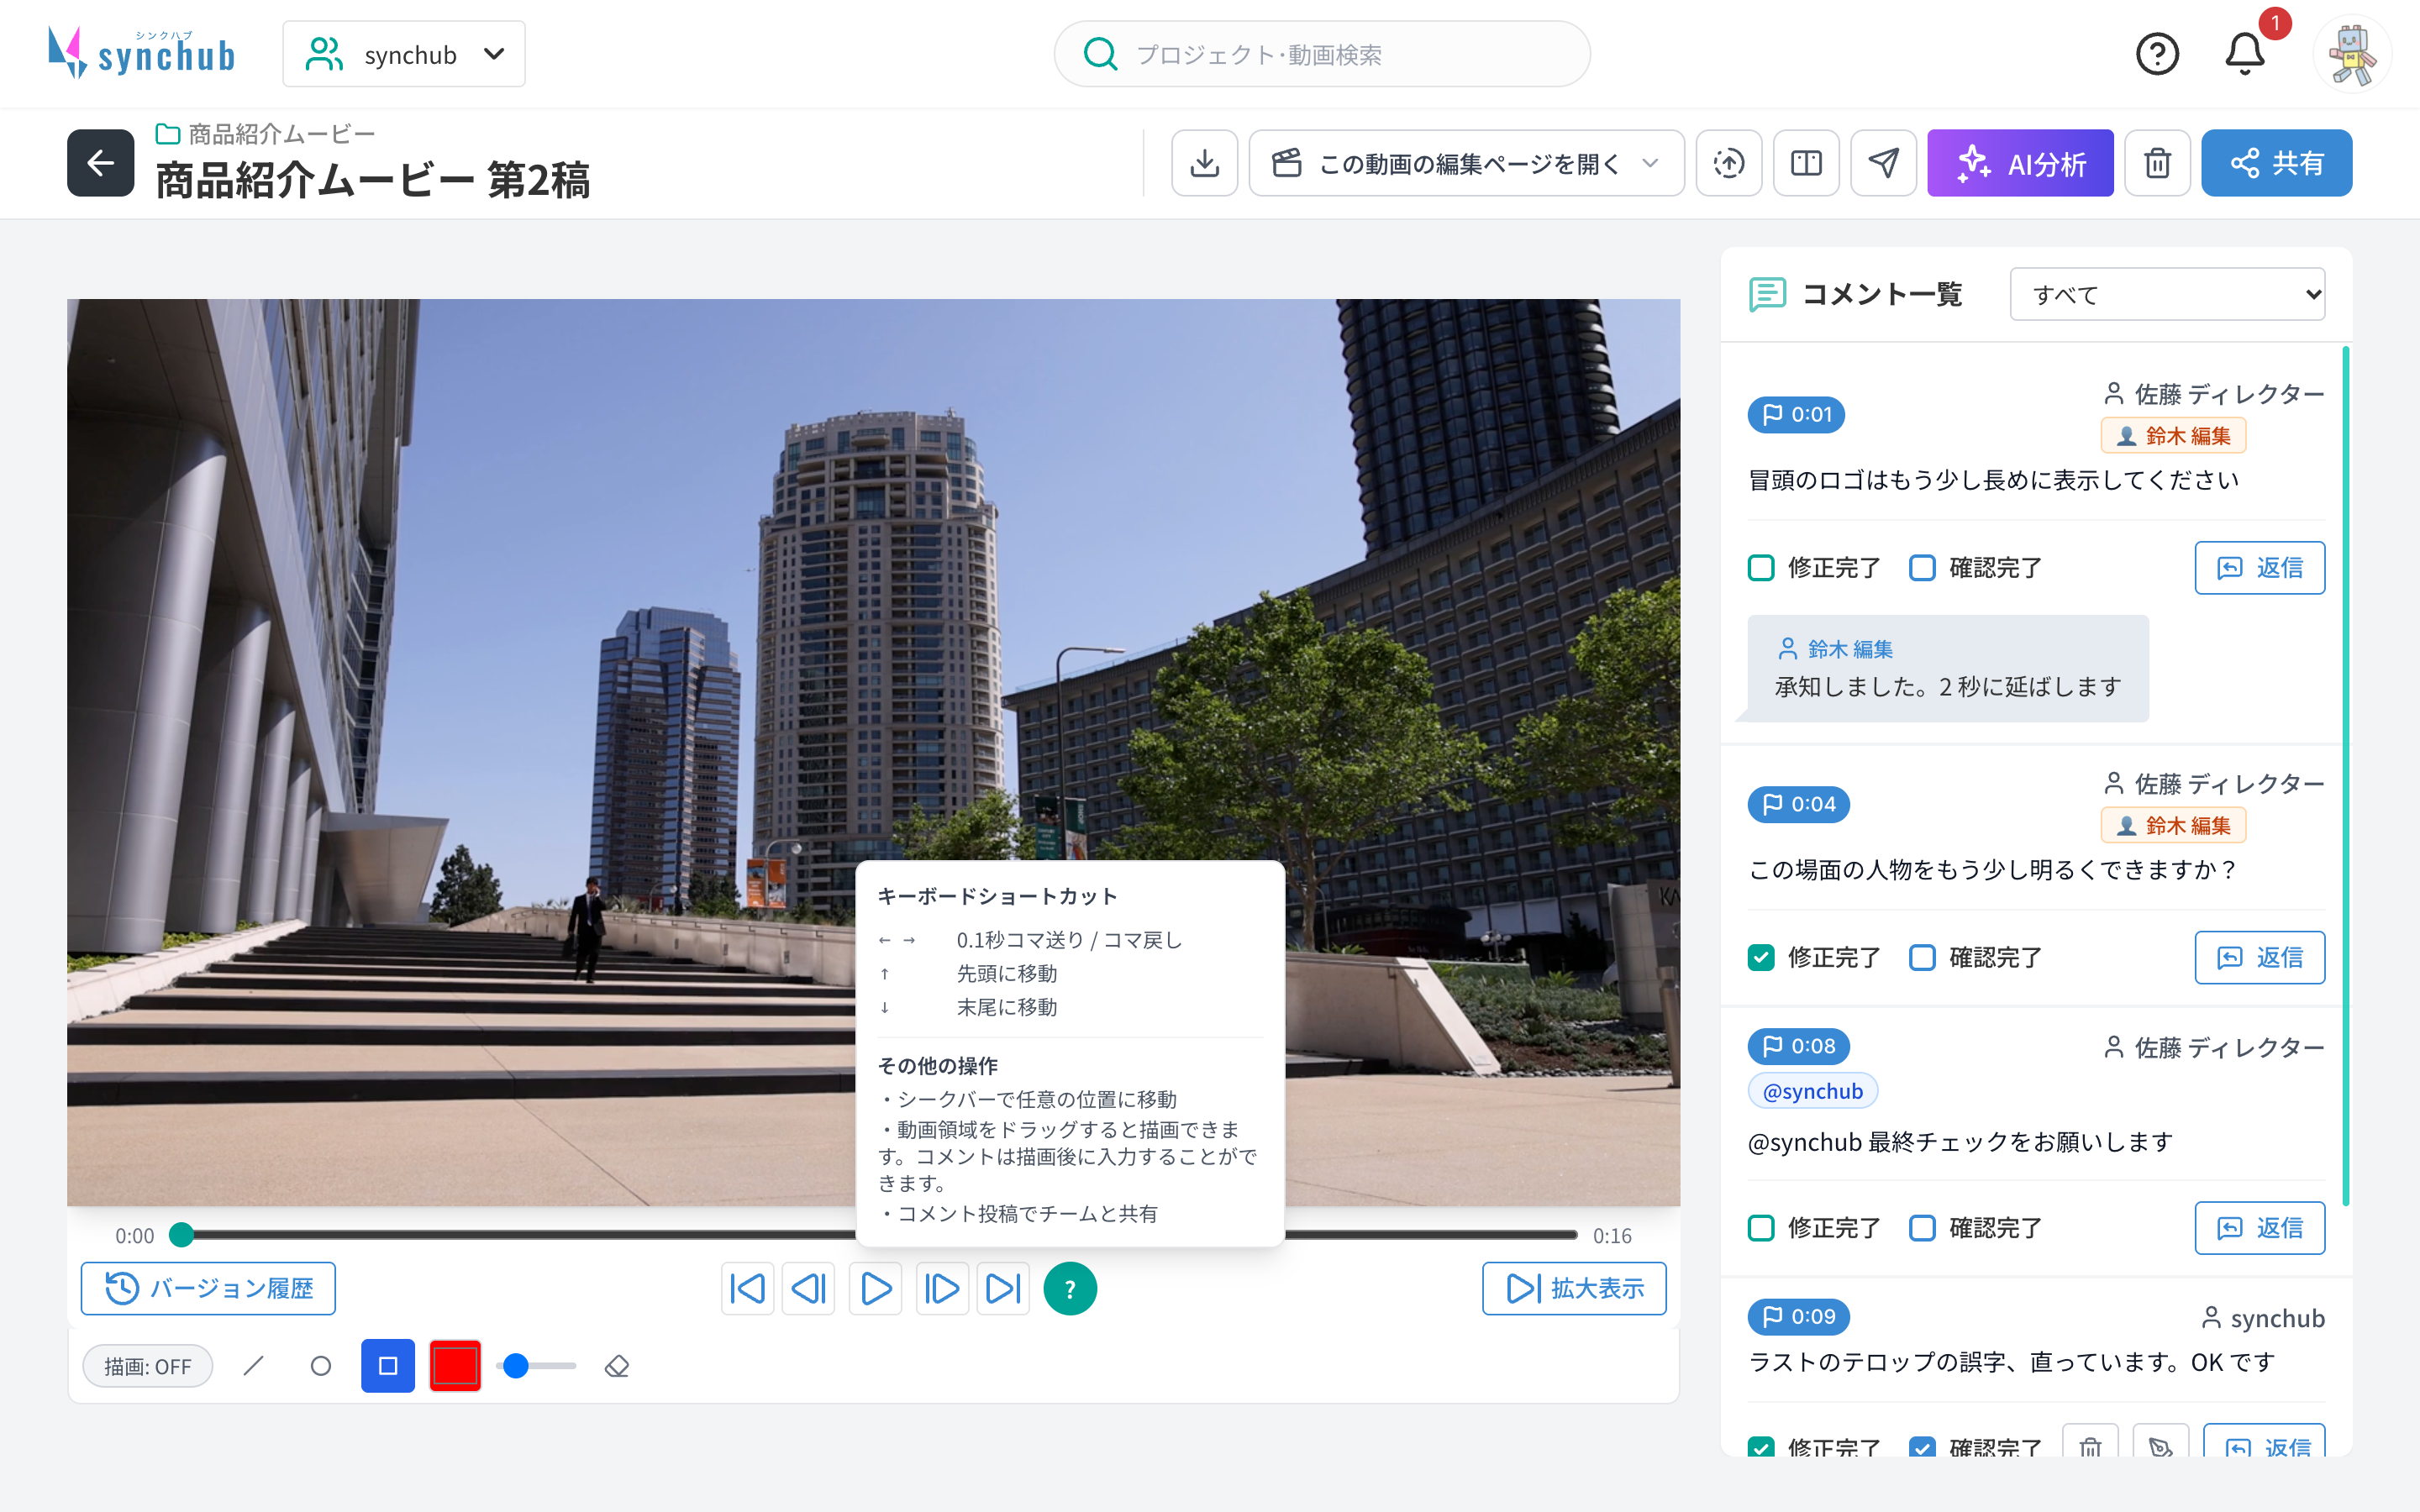The width and height of the screenshot is (2420, 1512).
Task: Select the eraser tool
Action: tap(617, 1365)
